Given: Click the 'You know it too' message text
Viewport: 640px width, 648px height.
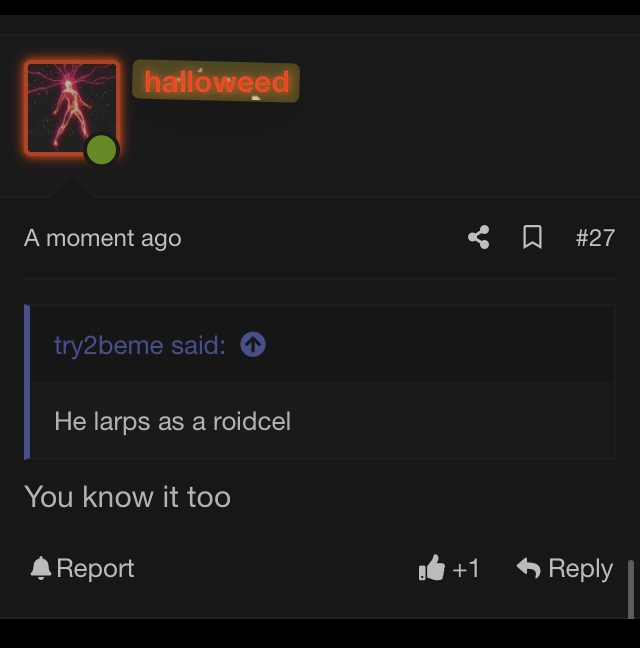Looking at the screenshot, I should [127, 497].
